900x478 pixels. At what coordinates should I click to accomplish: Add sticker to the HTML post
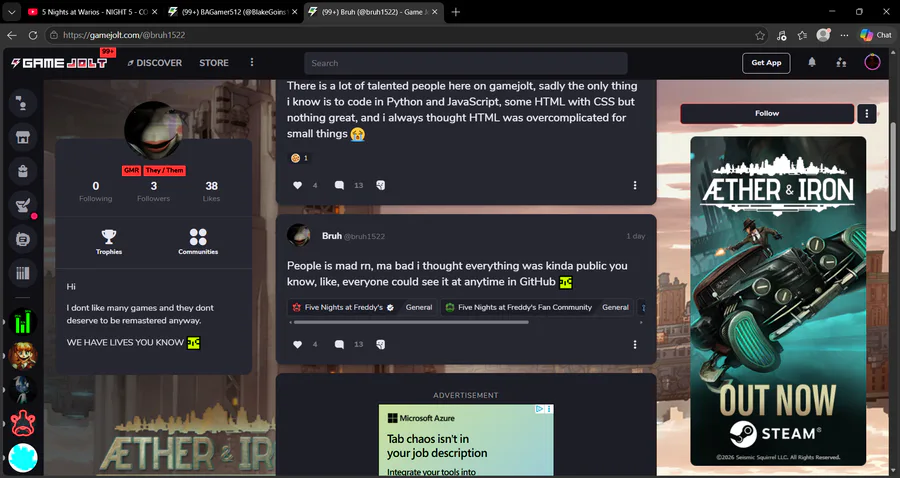point(380,185)
